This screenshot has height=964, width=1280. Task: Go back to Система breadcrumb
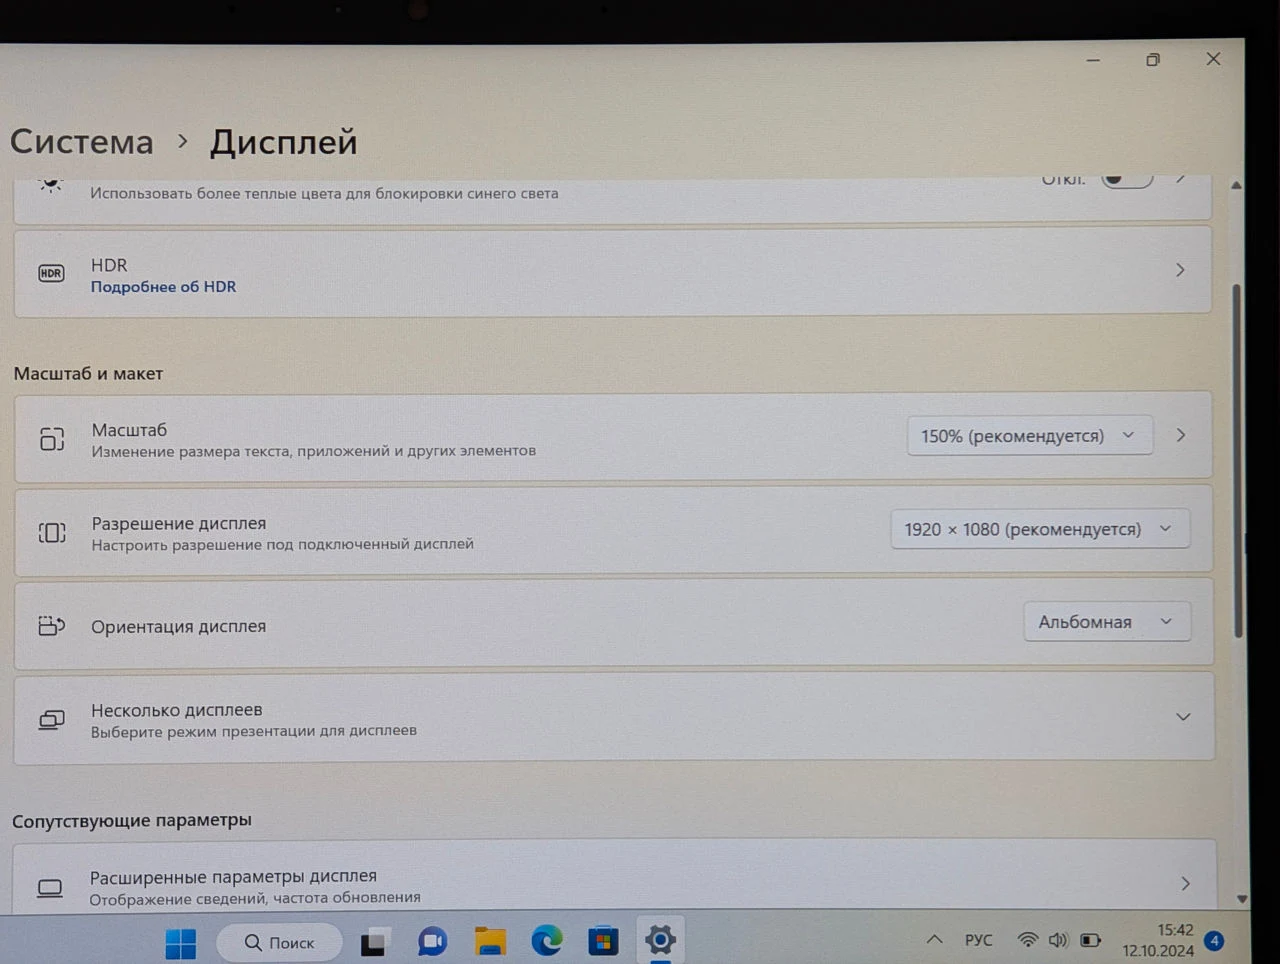coord(82,142)
